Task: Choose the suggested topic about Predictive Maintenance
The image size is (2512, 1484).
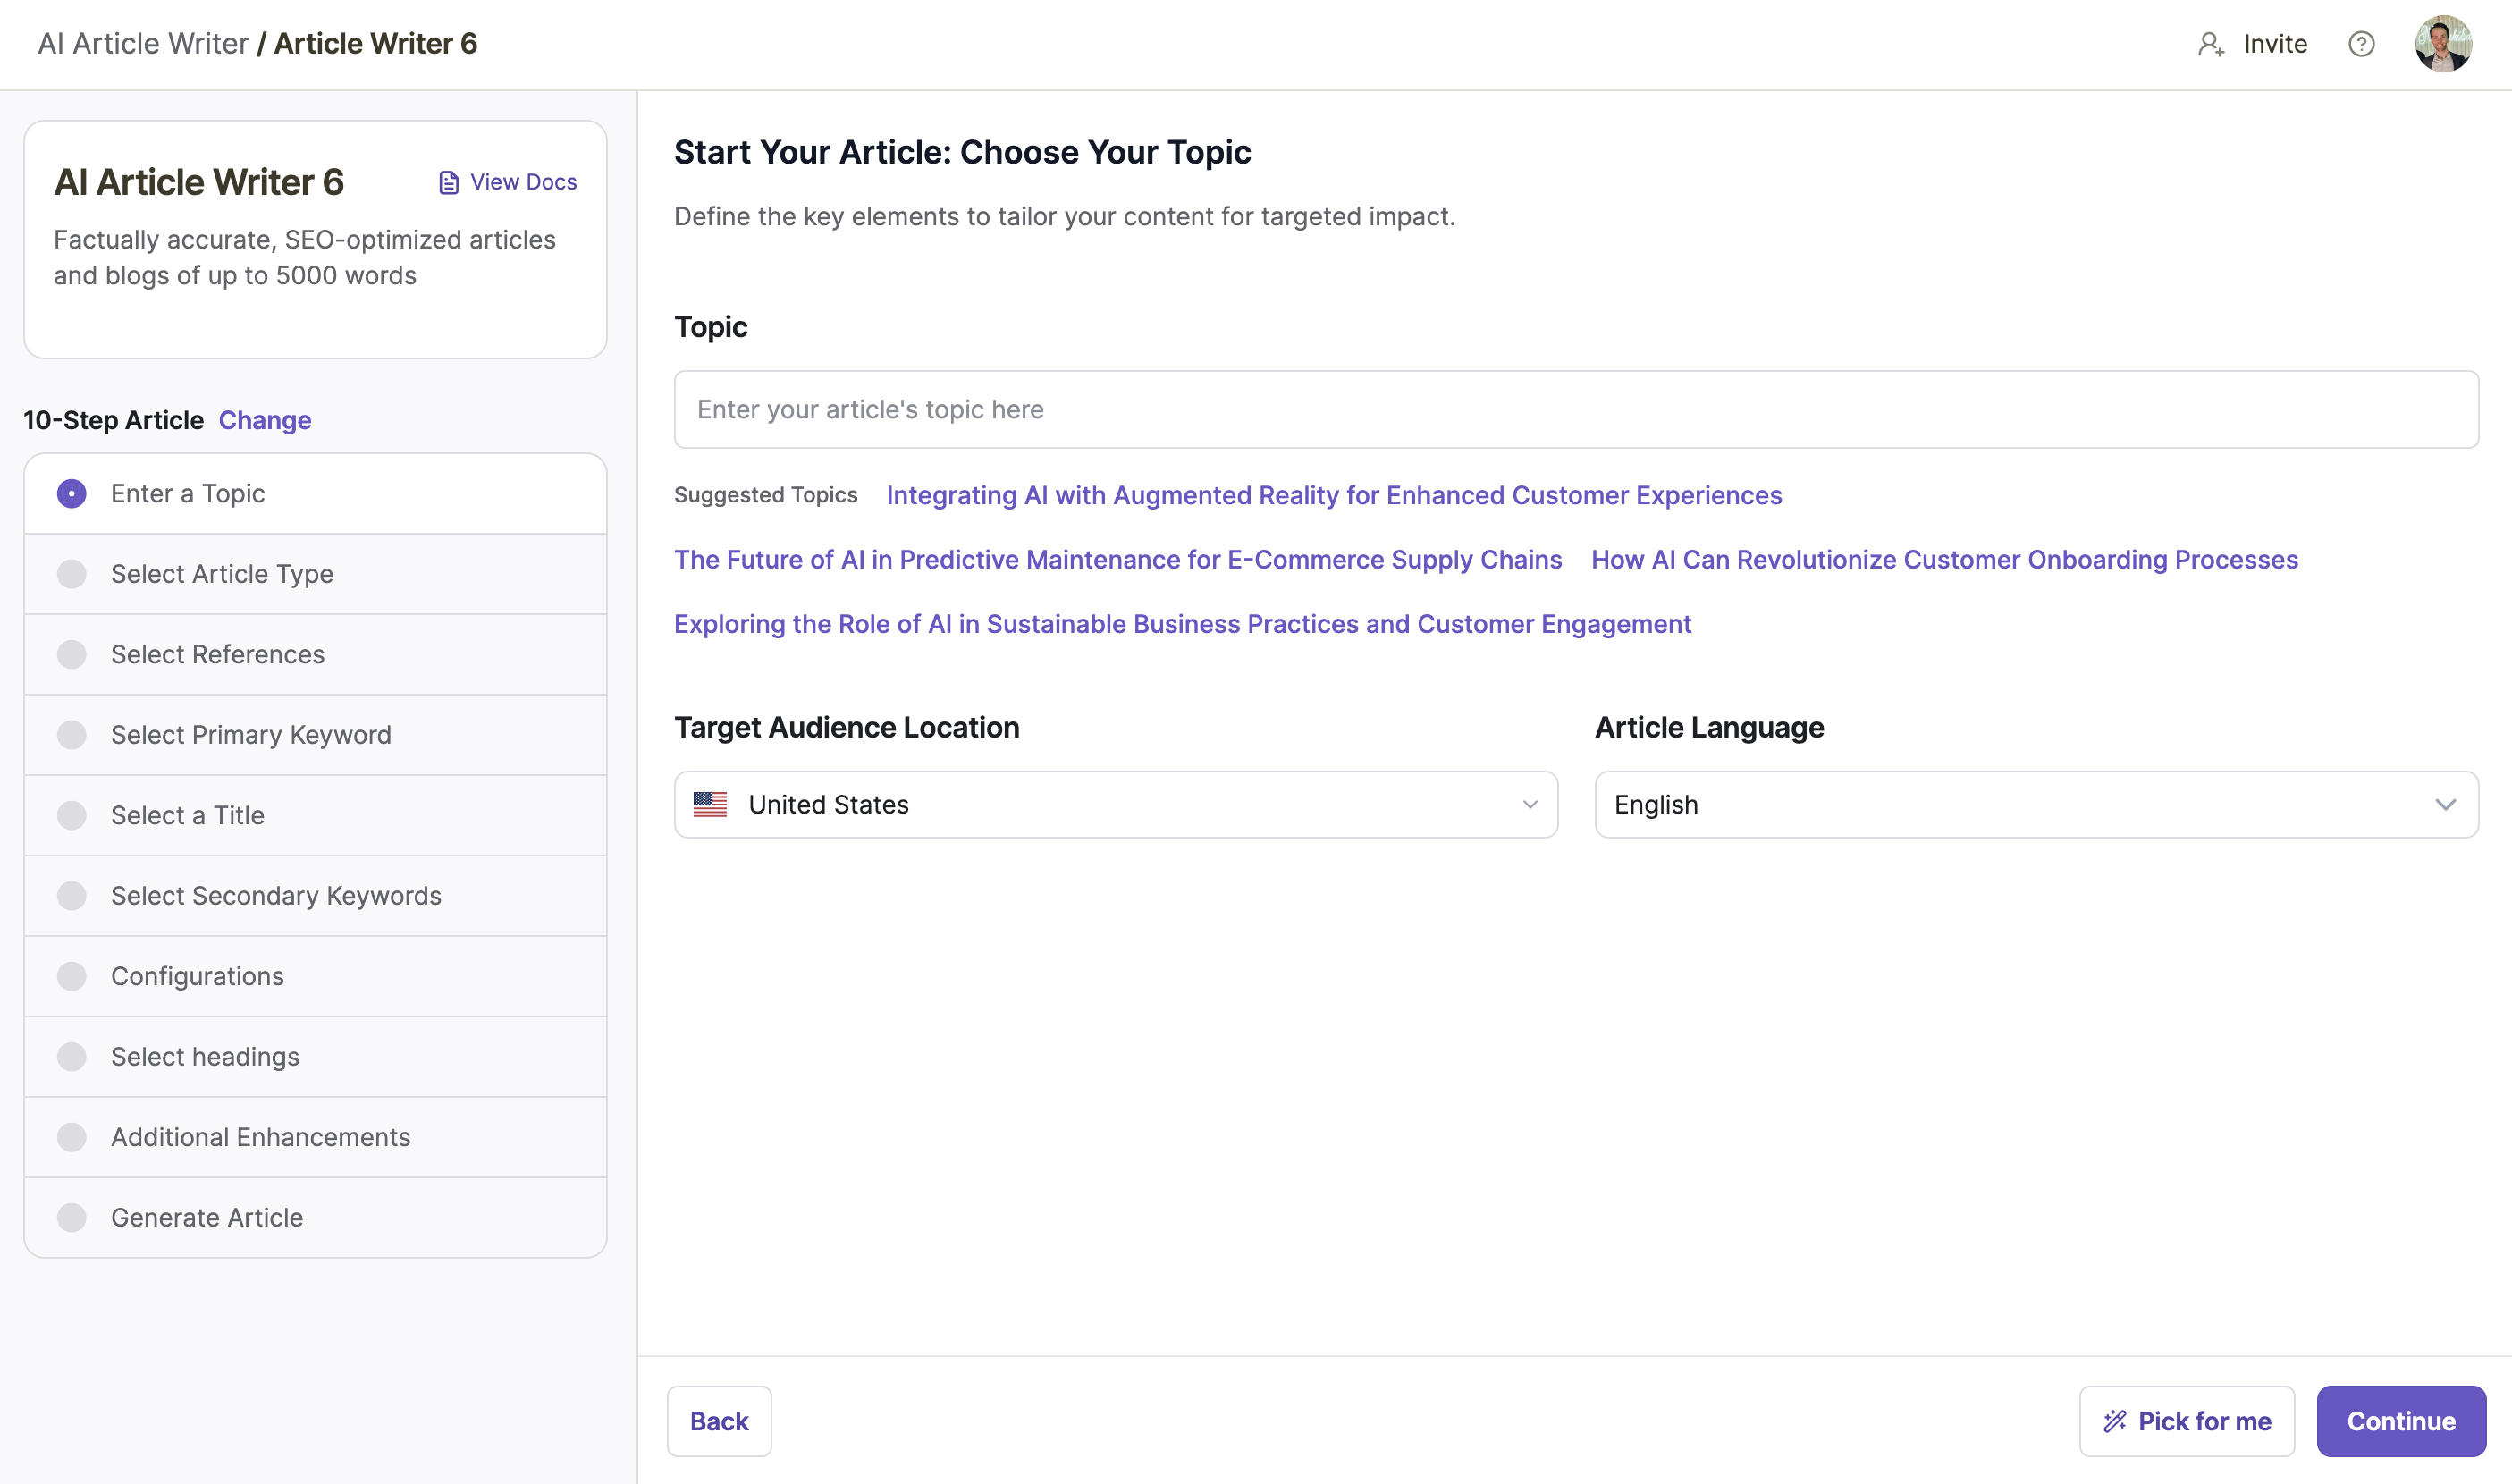Action: coord(1118,559)
